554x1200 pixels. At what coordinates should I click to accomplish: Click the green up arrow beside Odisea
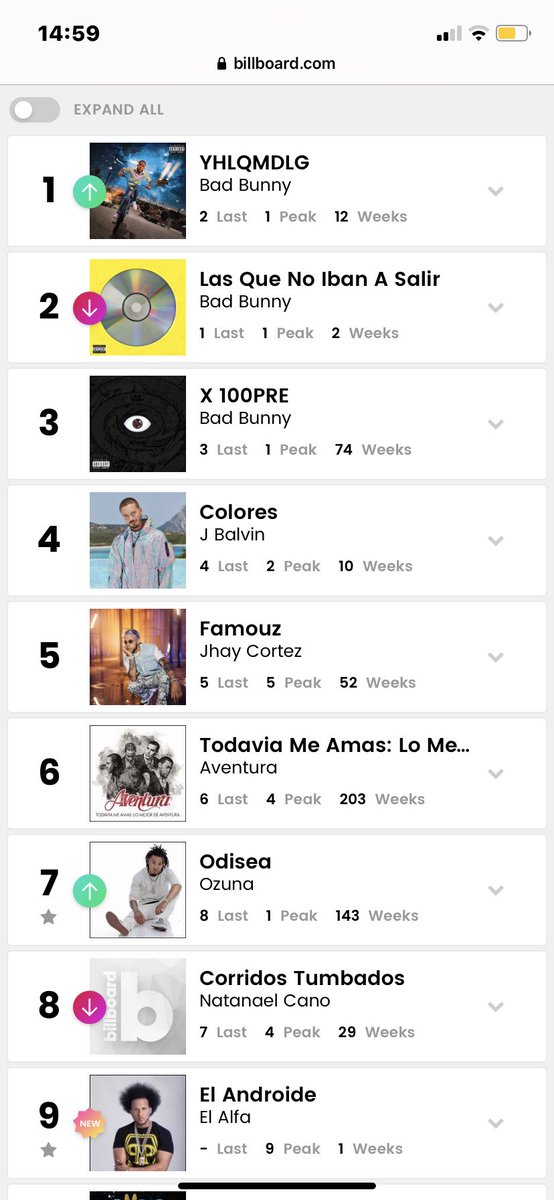[89, 890]
